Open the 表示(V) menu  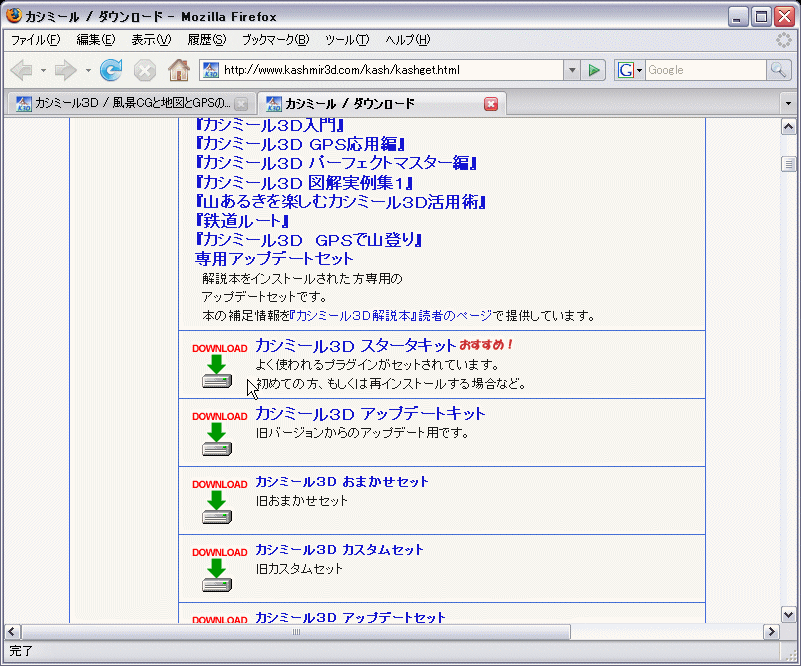[x=151, y=40]
